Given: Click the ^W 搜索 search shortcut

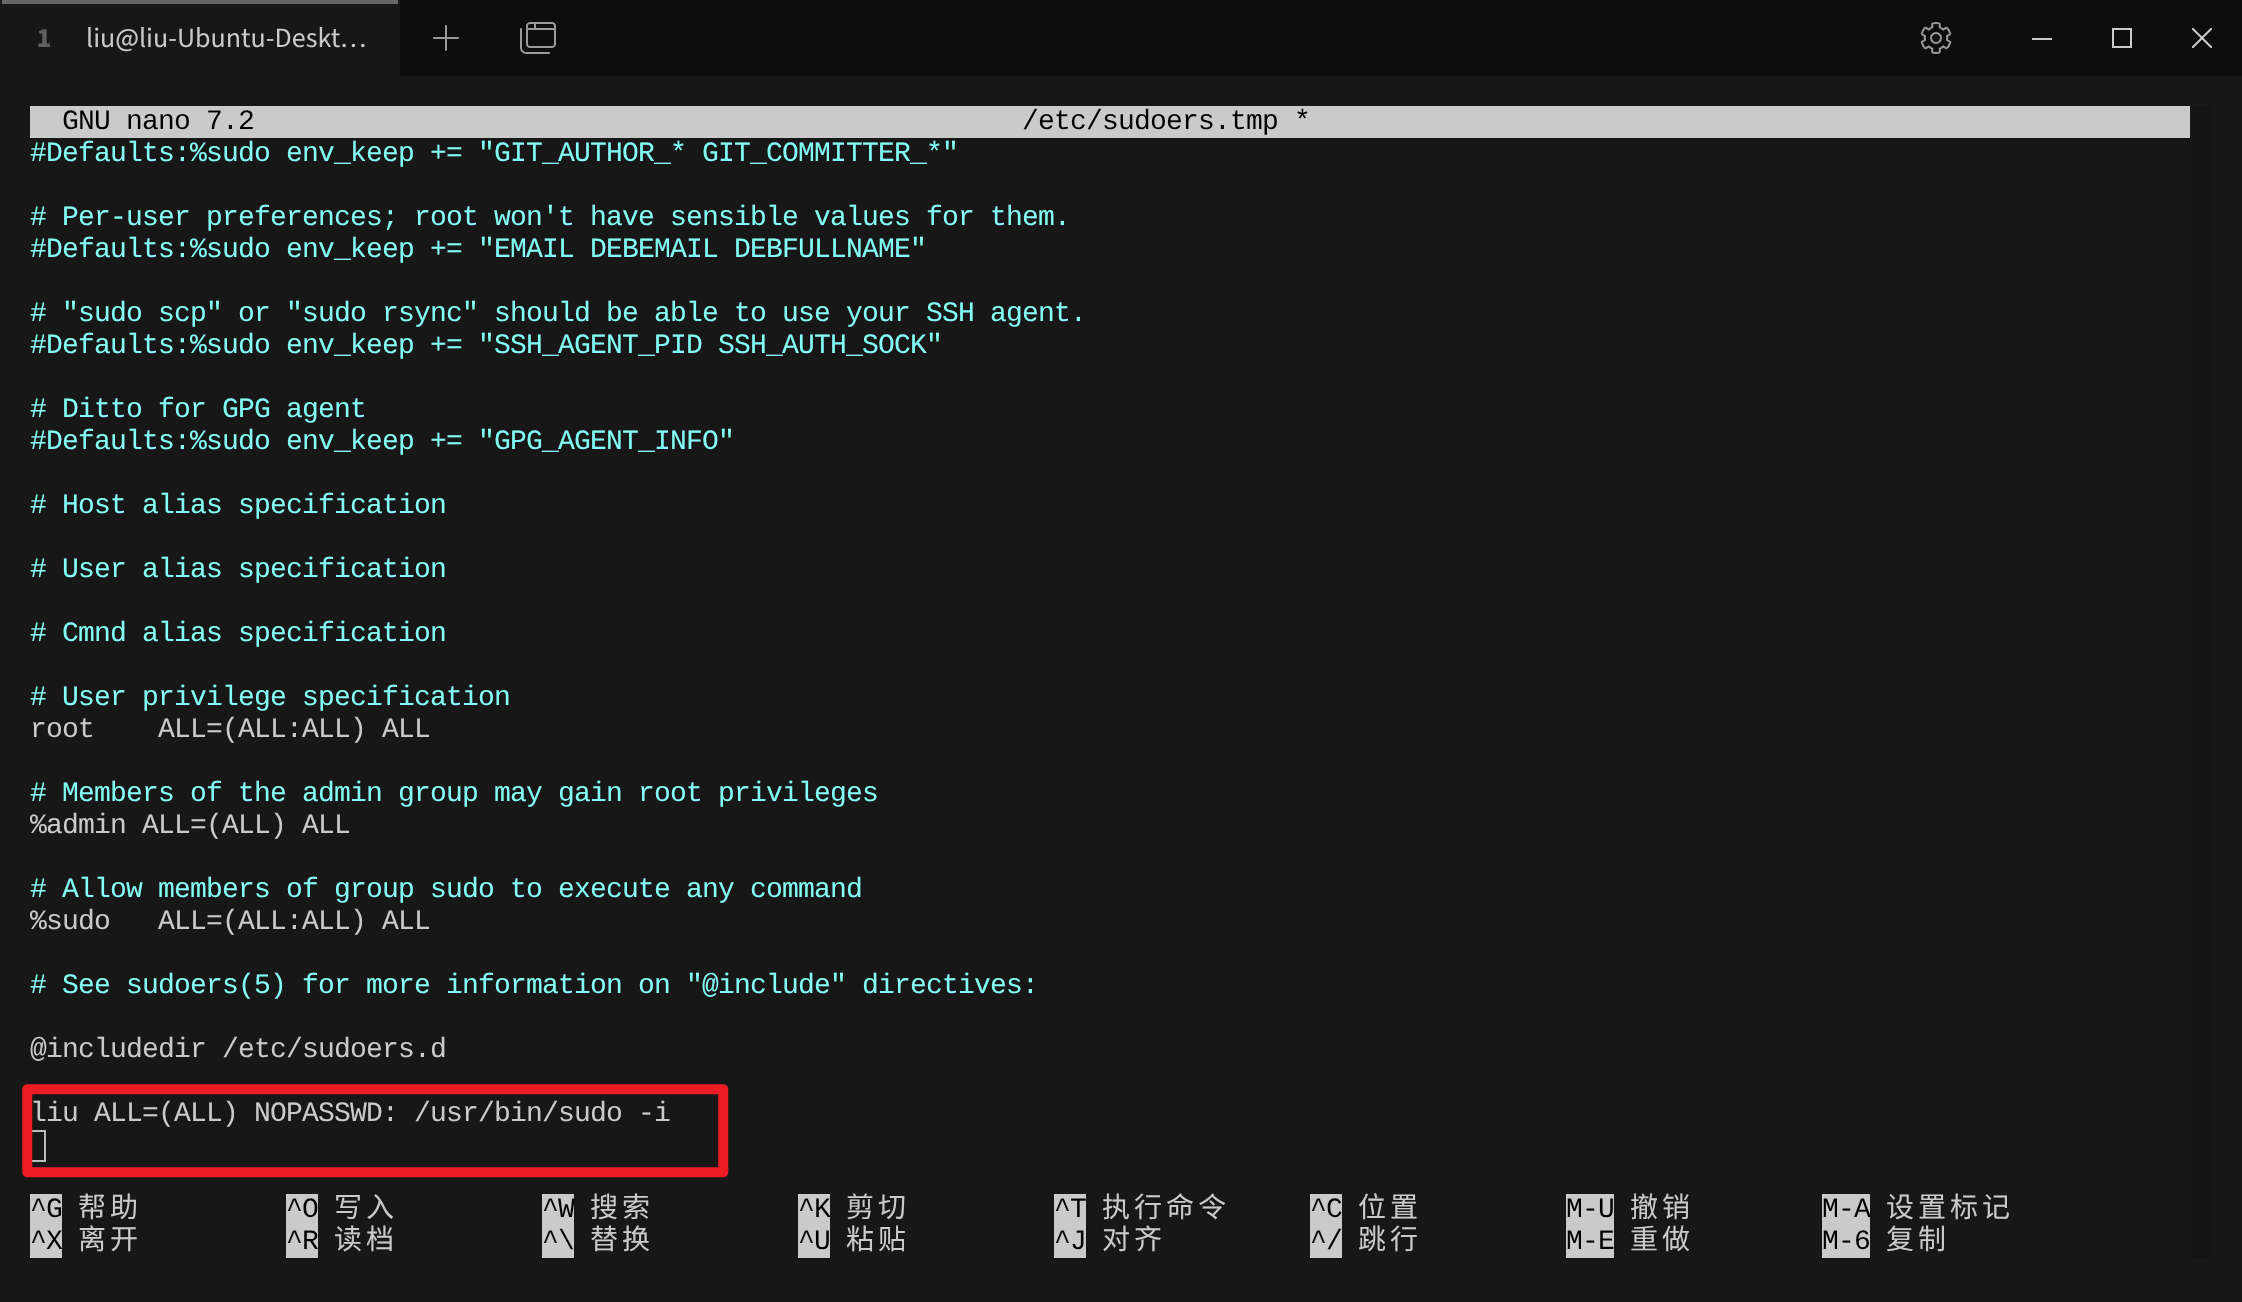Looking at the screenshot, I should [597, 1207].
